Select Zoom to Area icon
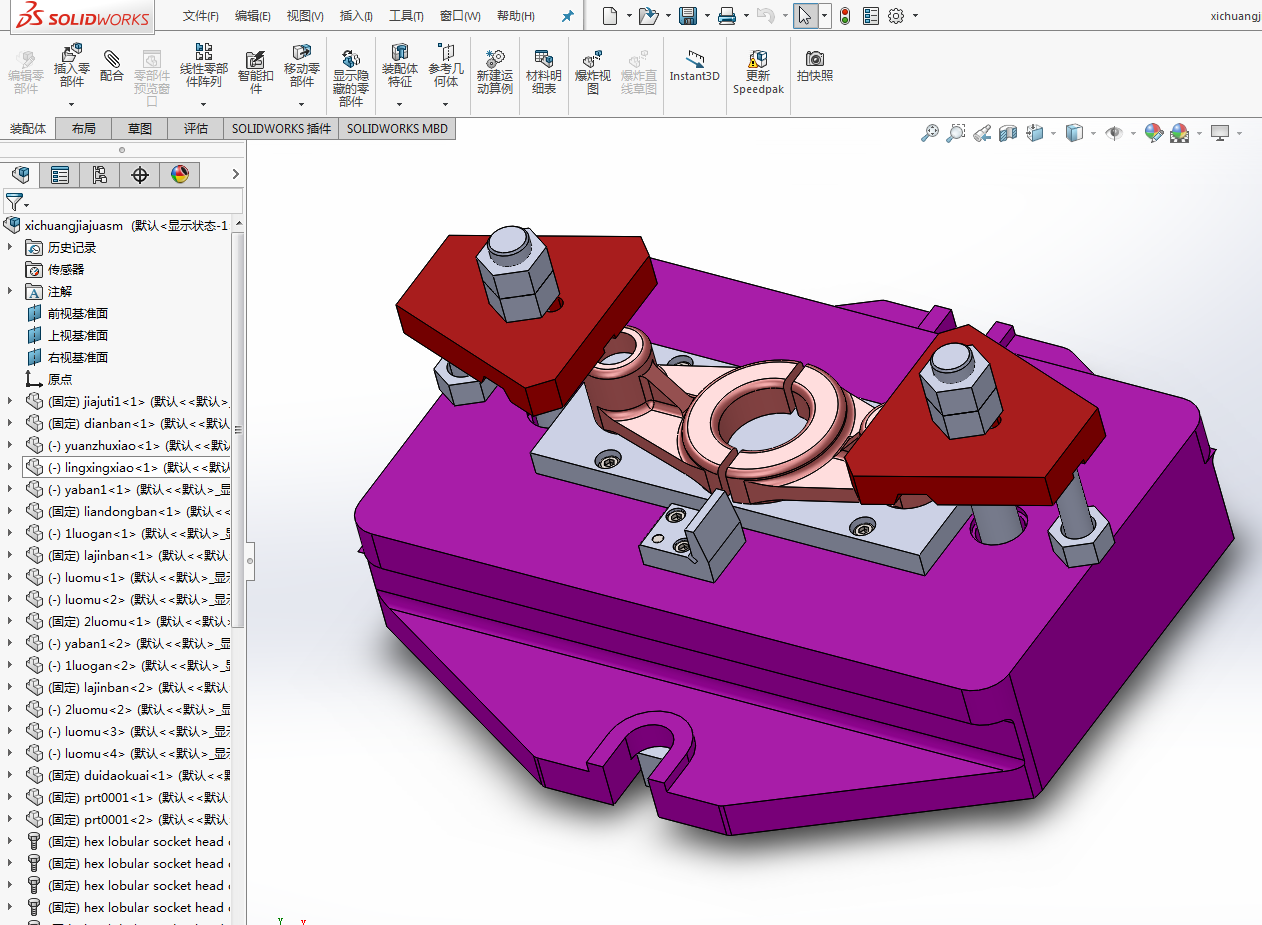Image resolution: width=1262 pixels, height=925 pixels. coord(956,133)
